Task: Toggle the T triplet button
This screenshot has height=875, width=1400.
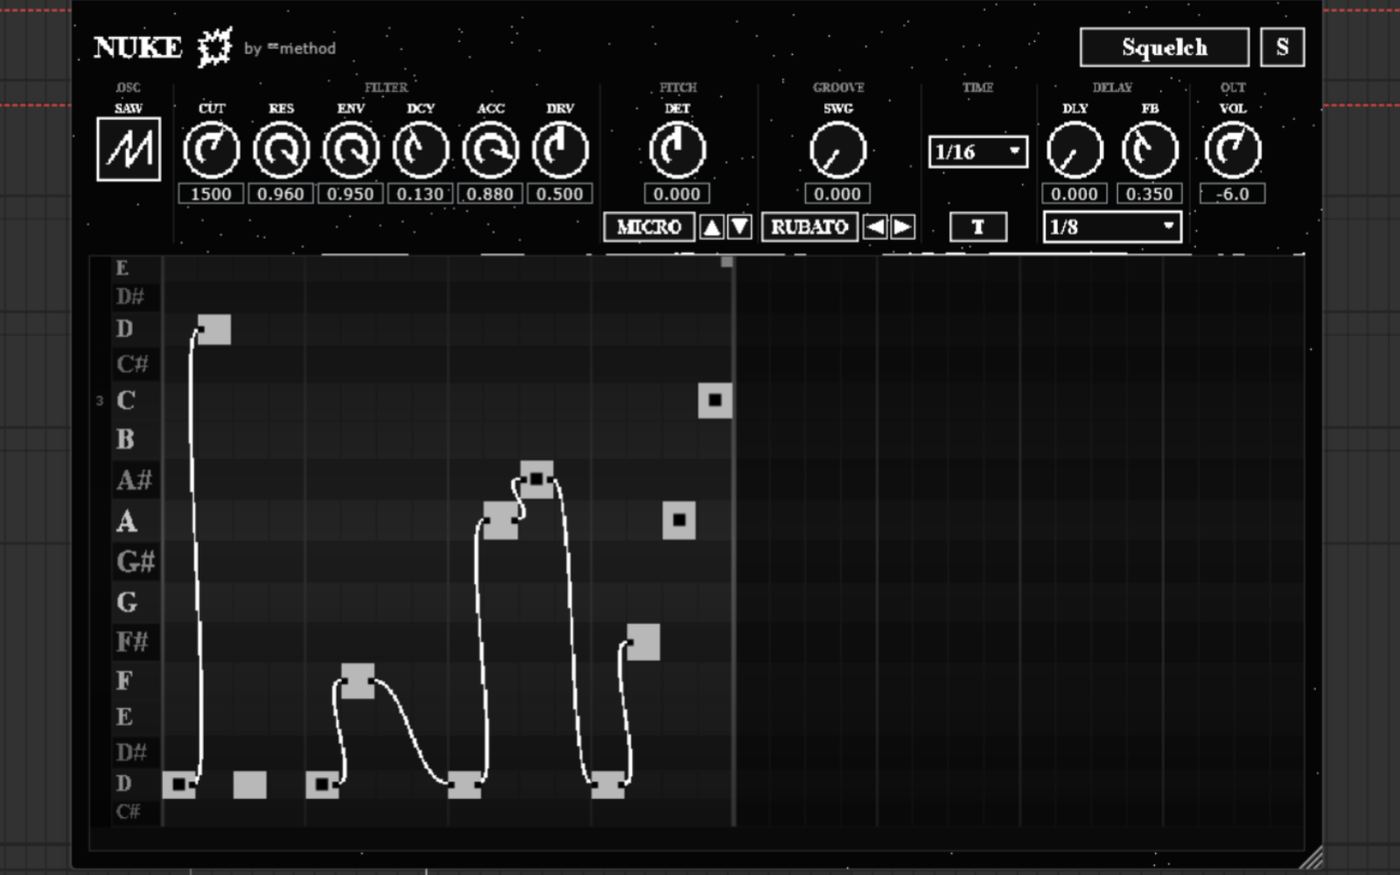Action: click(978, 227)
